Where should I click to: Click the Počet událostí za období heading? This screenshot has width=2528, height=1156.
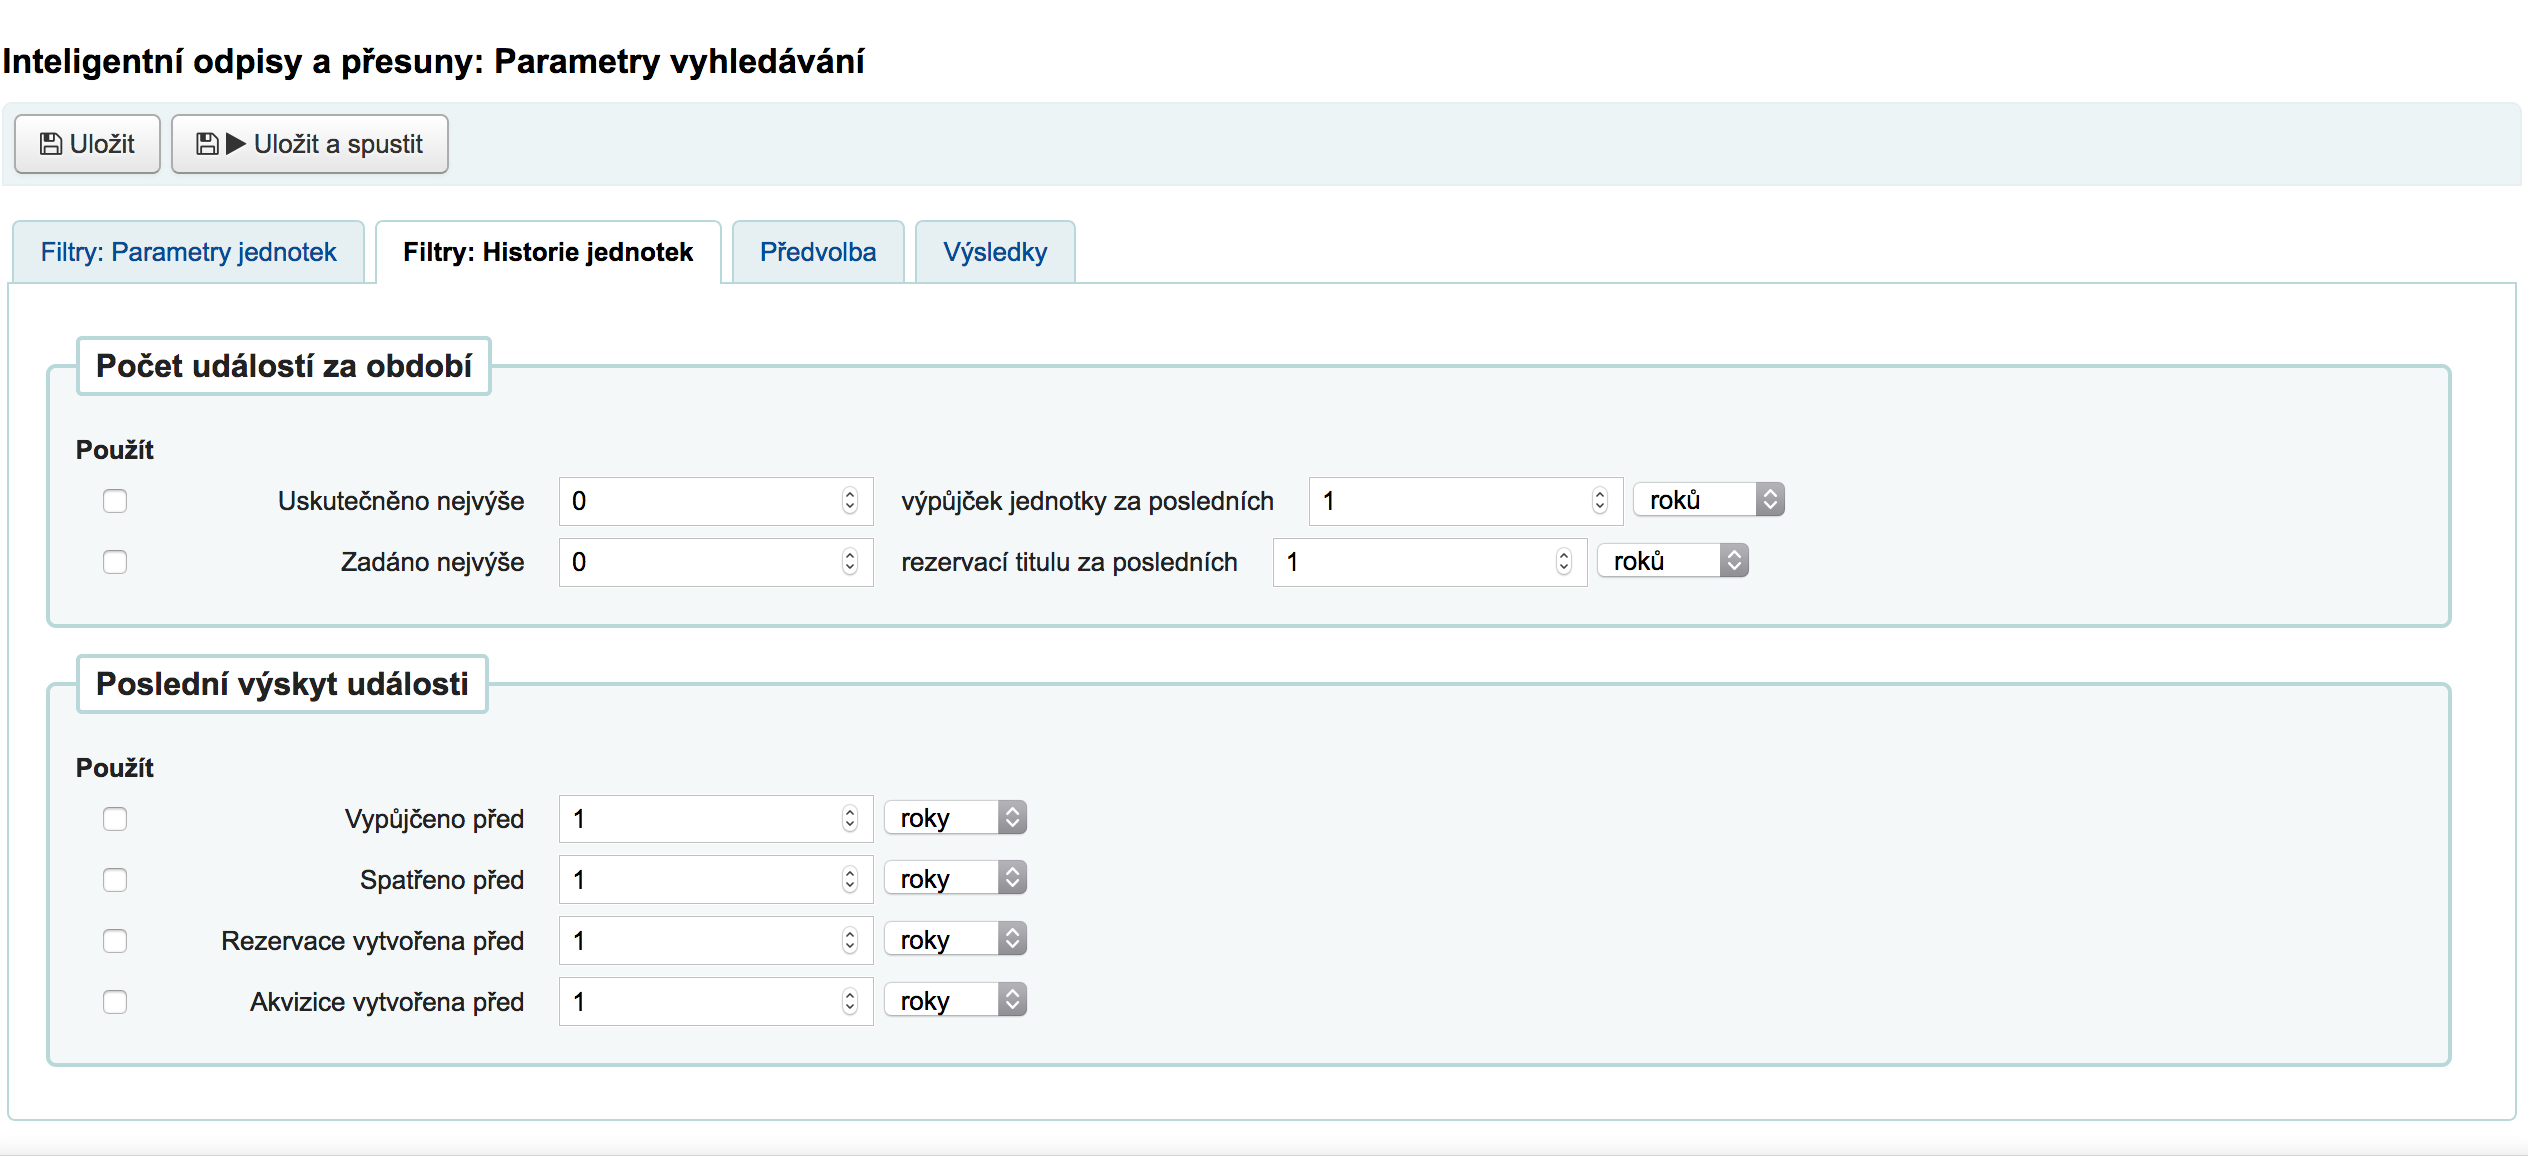tap(284, 366)
